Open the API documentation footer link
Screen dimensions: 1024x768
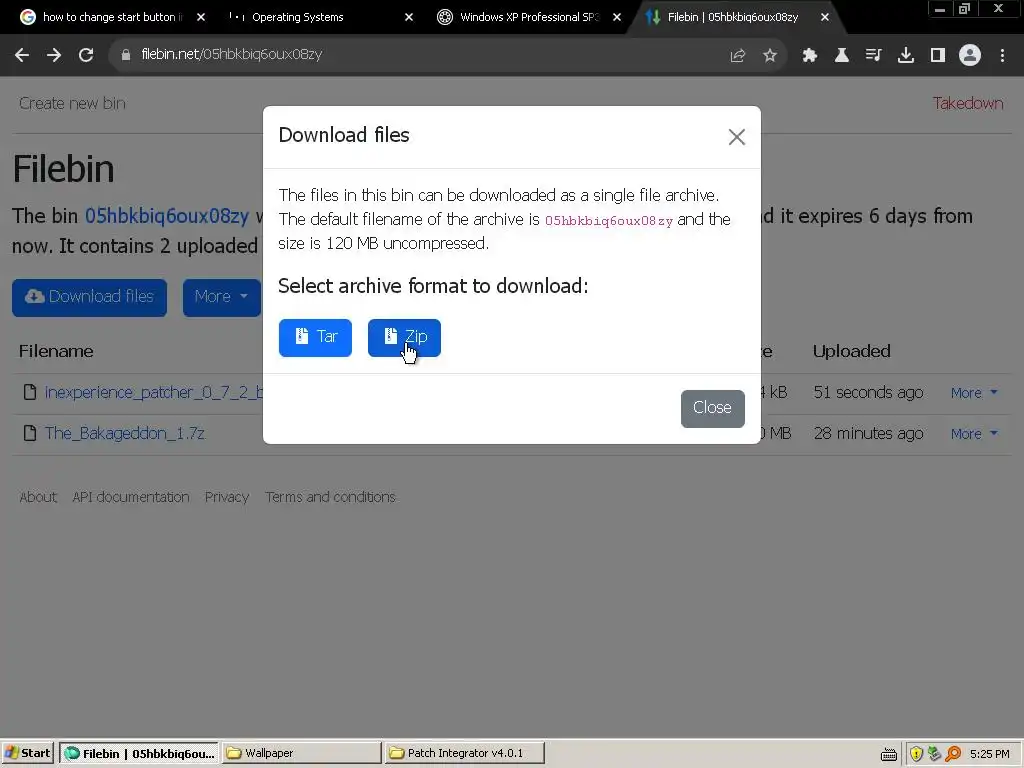[x=131, y=497]
